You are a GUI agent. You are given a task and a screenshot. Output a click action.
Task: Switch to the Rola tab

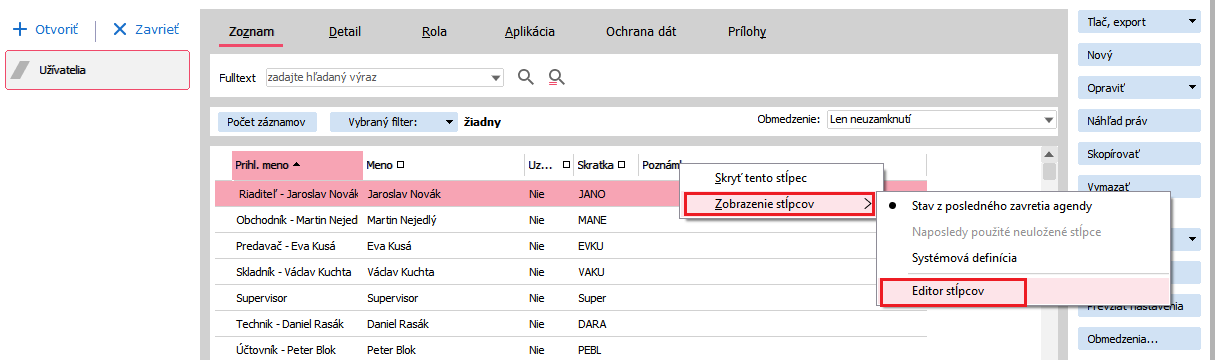click(434, 32)
